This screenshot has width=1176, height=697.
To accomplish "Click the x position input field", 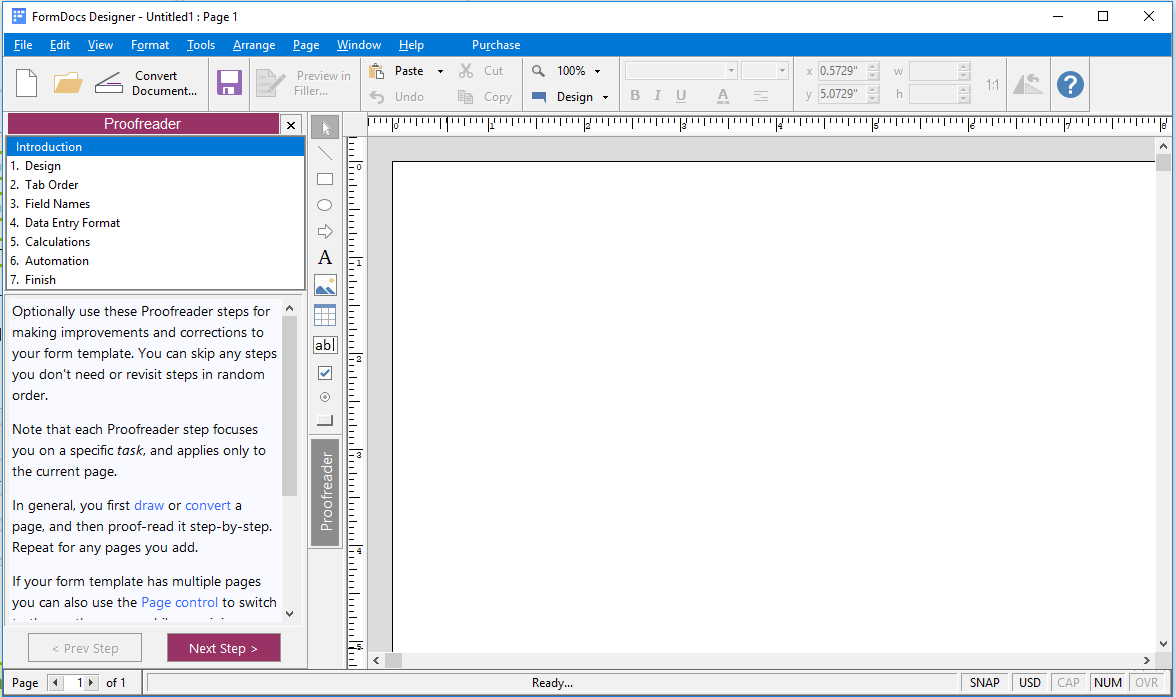I will 842,71.
